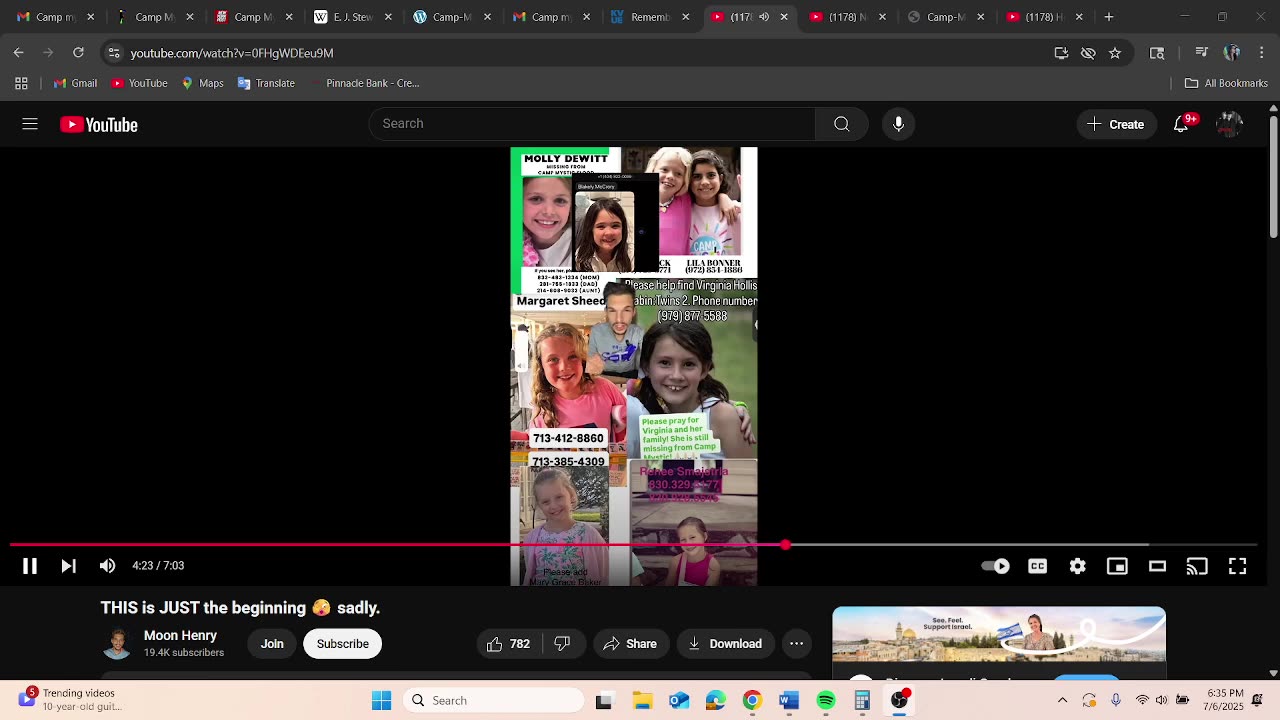
Task: Mute the video volume
Action: [x=107, y=566]
